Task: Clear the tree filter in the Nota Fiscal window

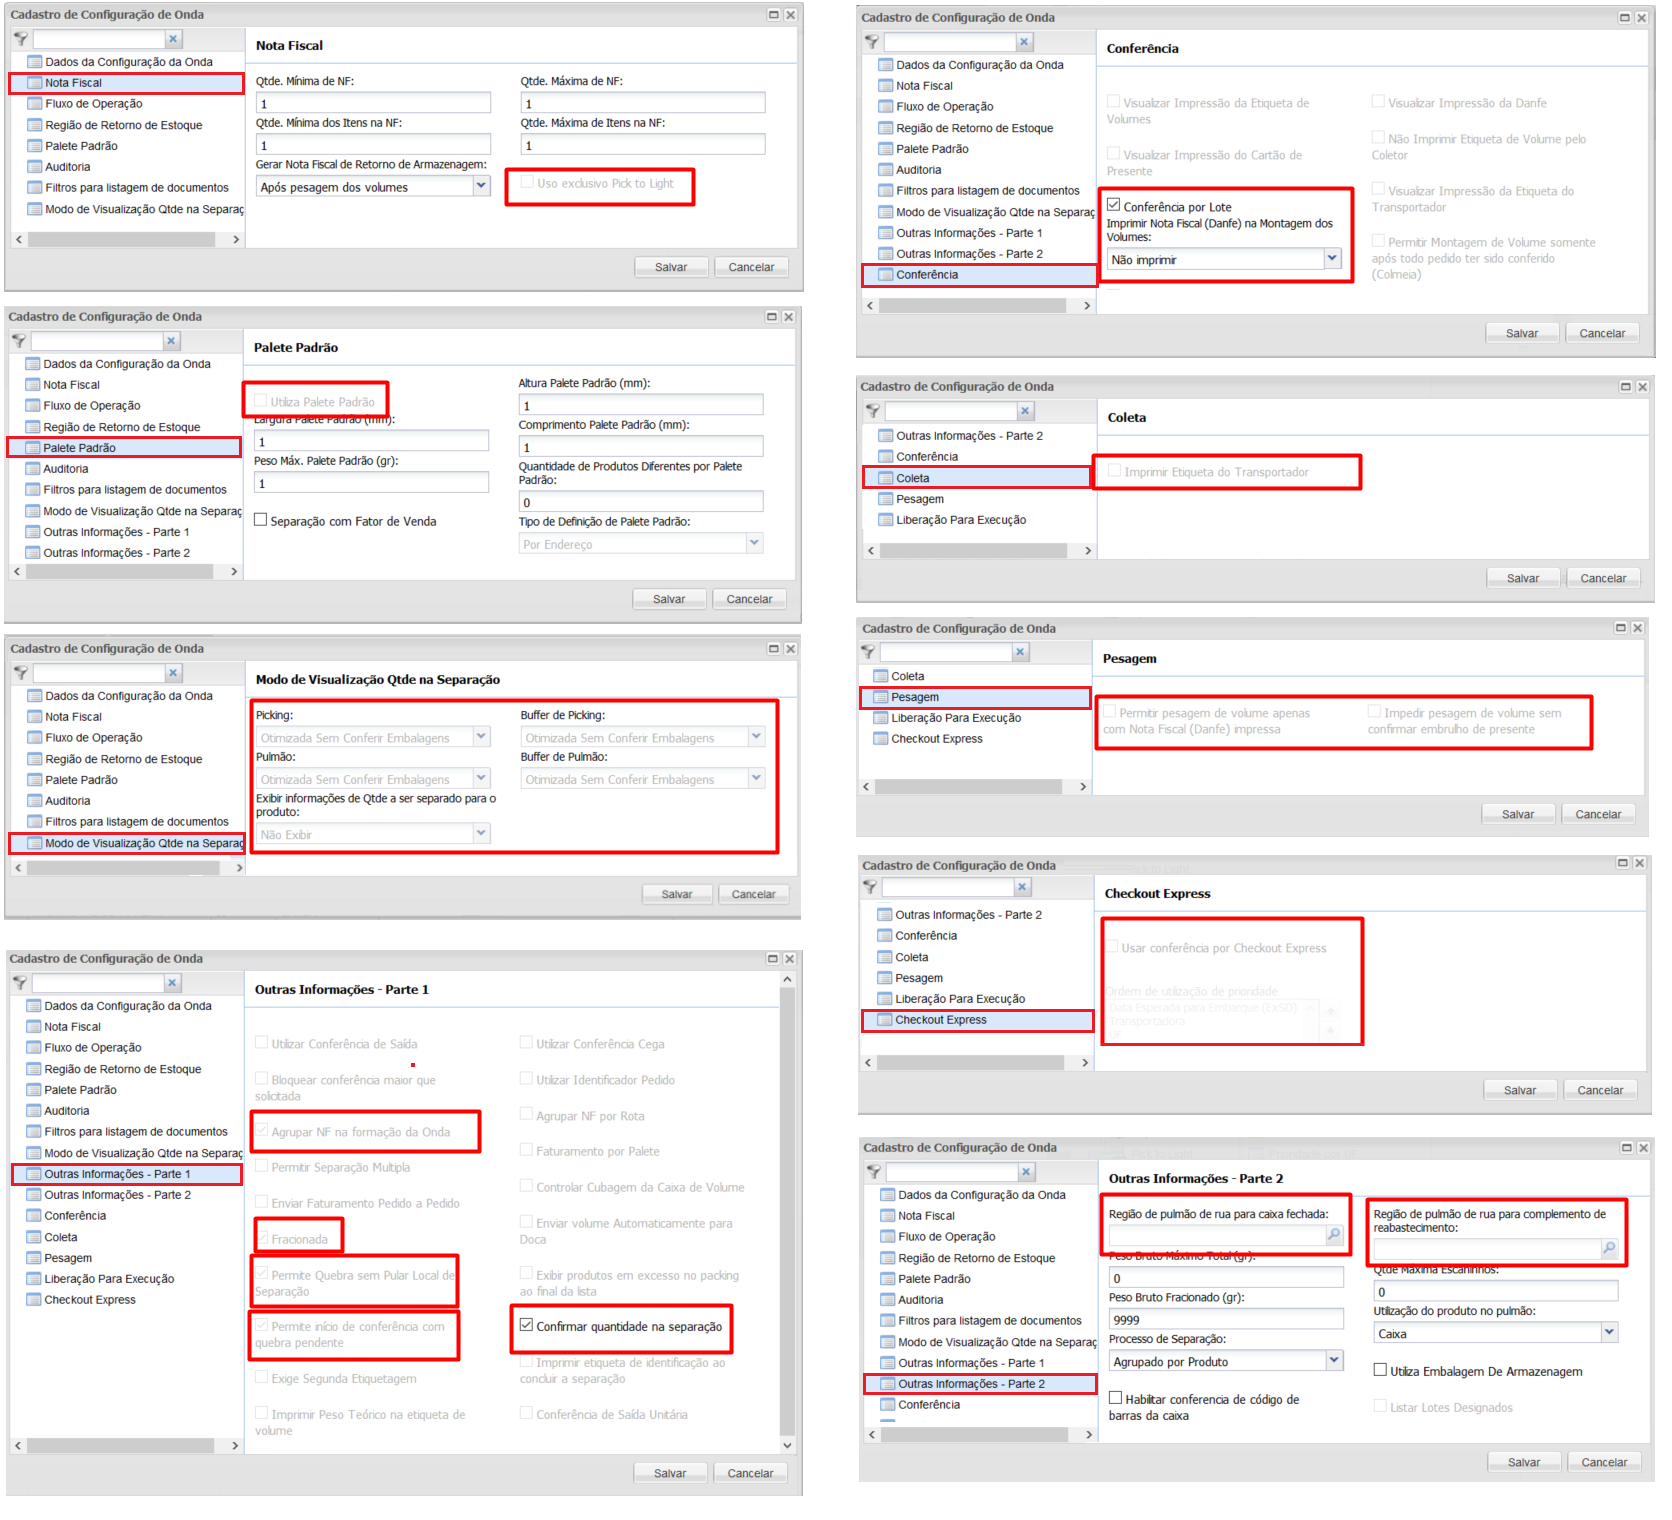Action: coord(173,39)
